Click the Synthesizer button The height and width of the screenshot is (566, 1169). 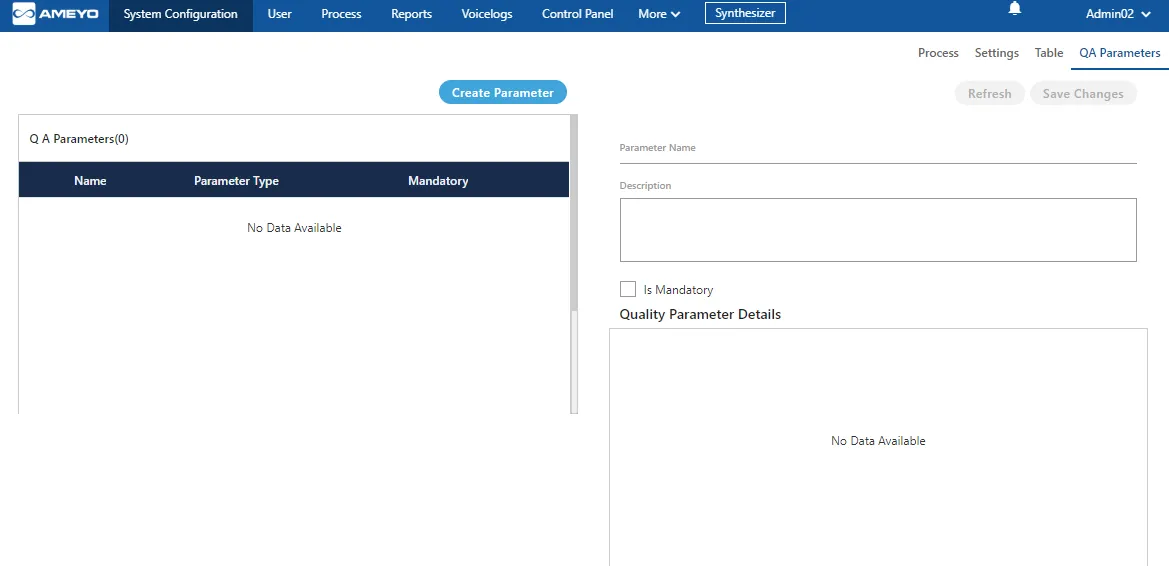[x=745, y=13]
